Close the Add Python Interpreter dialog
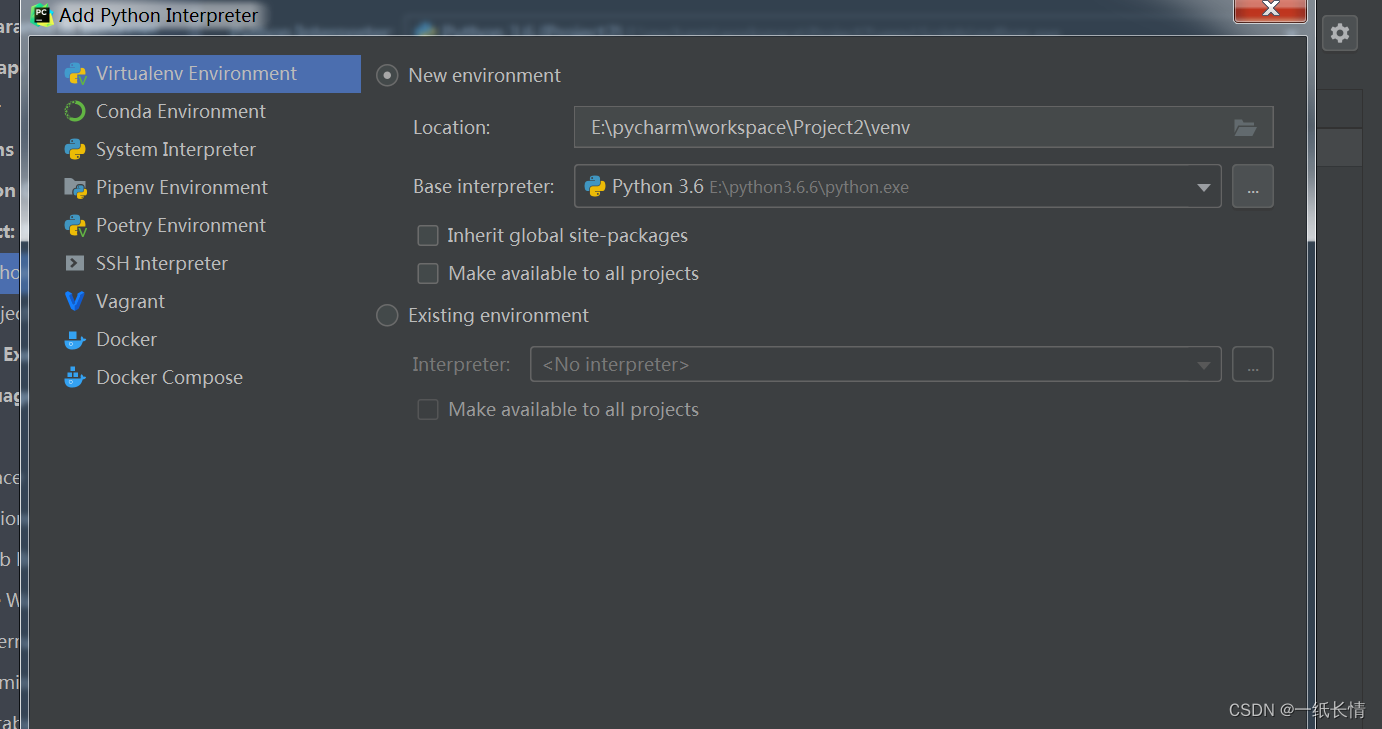 click(x=1270, y=10)
